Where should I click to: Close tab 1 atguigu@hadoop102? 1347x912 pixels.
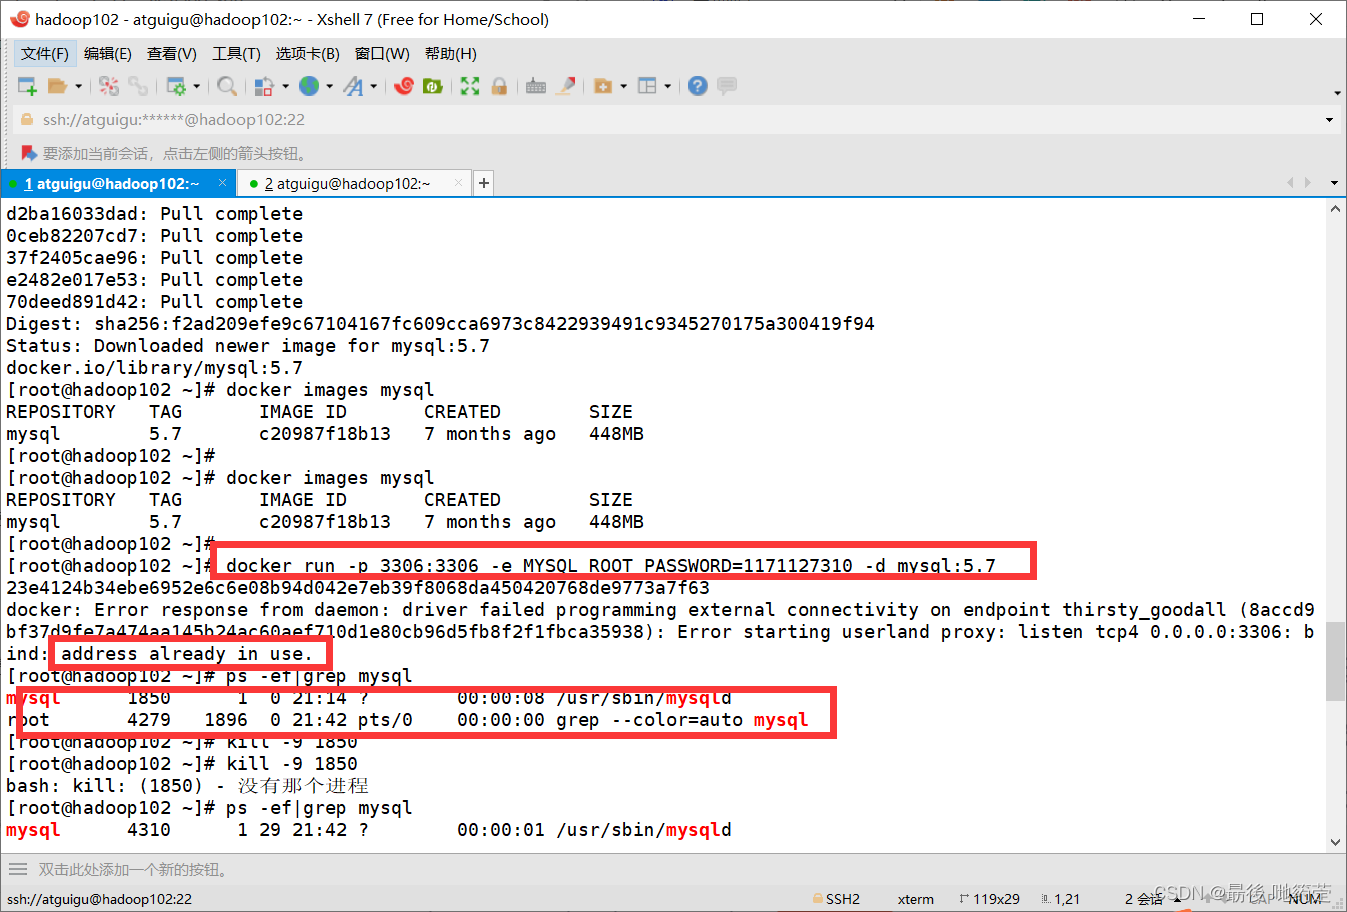pyautogui.click(x=222, y=183)
